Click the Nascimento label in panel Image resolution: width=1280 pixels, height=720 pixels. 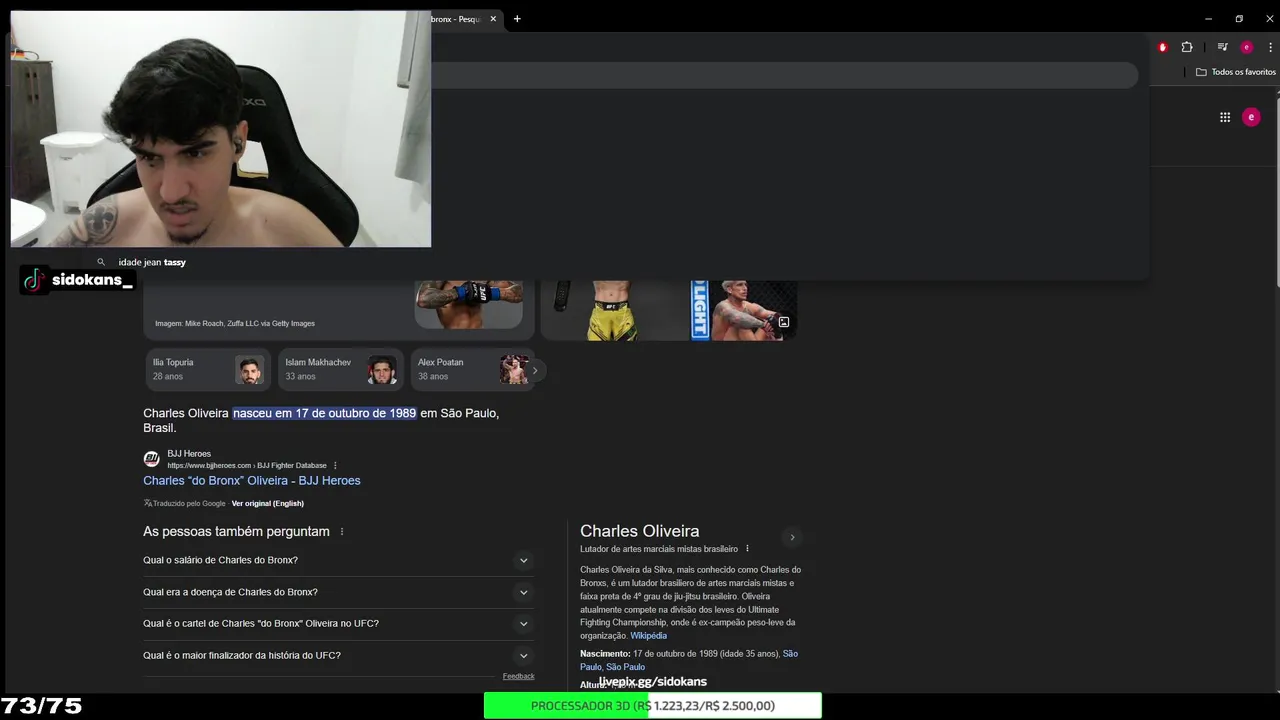605,654
